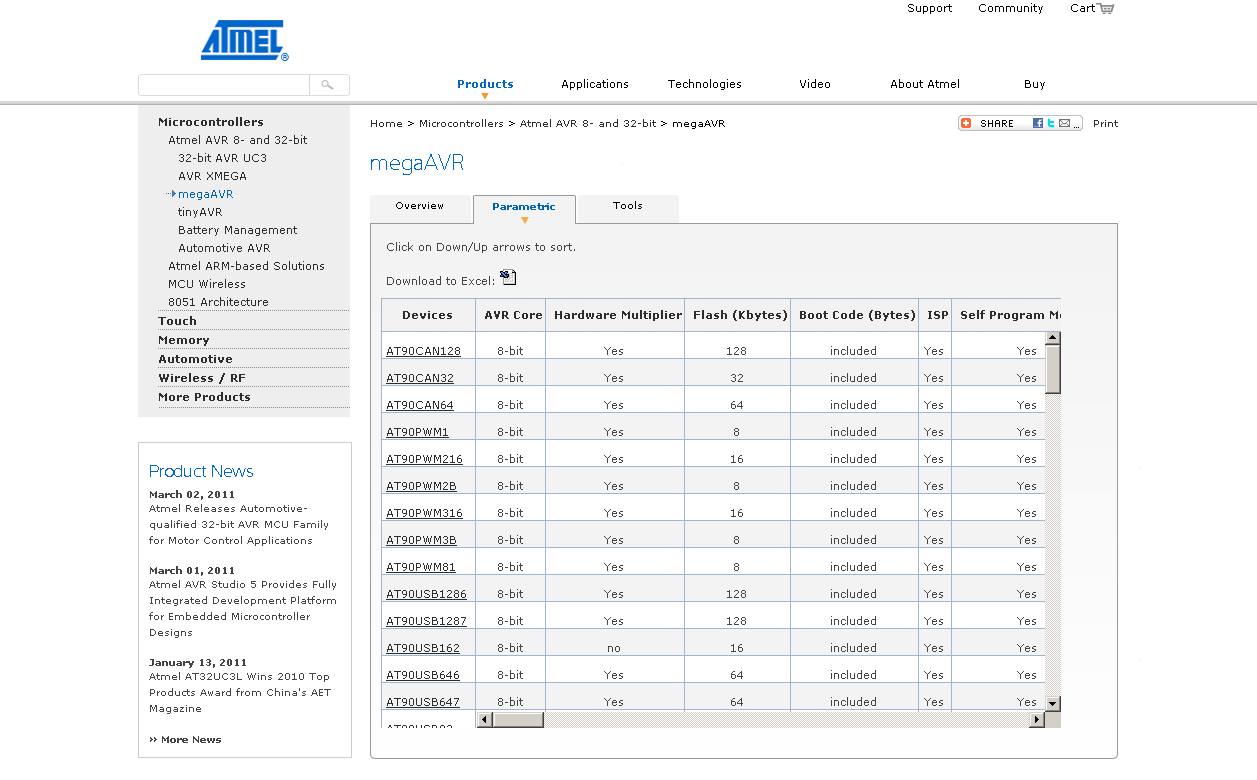1257x780 pixels.
Task: Share page via Facebook icon
Action: click(1038, 124)
